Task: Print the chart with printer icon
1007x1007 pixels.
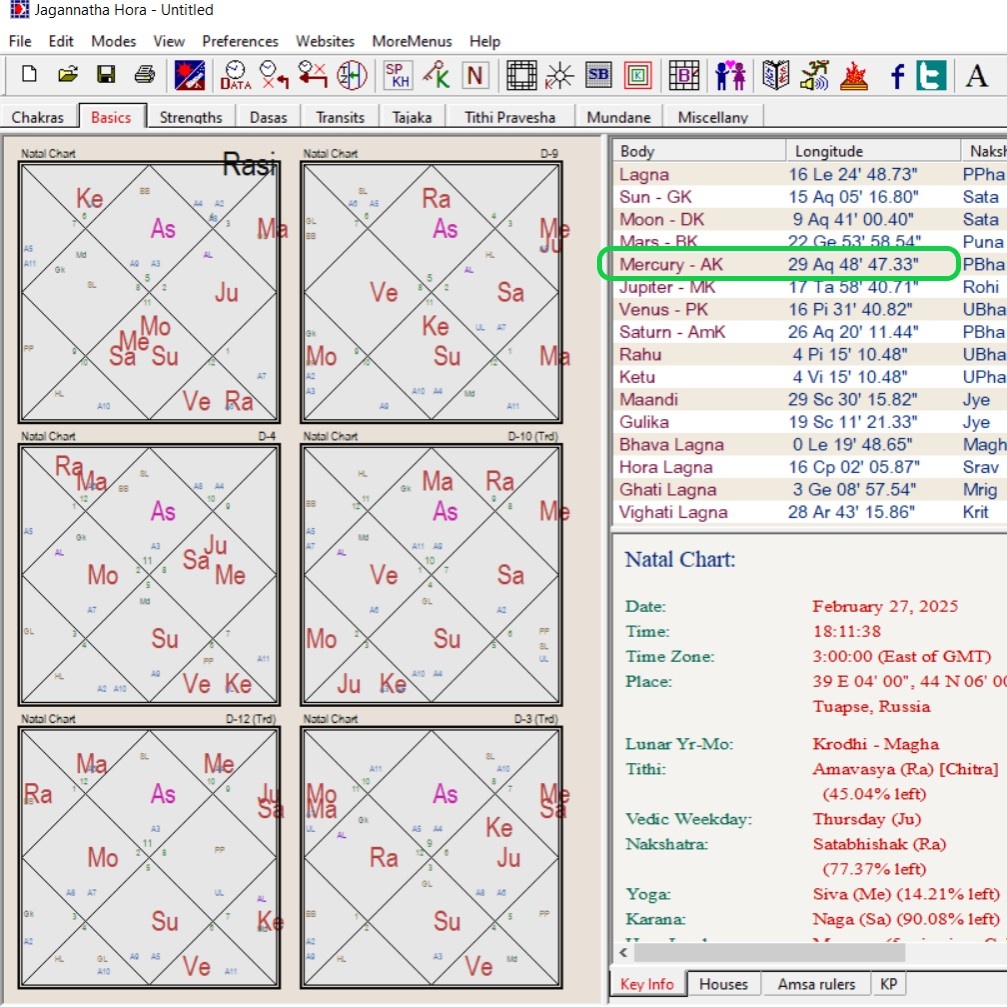Action: click(144, 74)
